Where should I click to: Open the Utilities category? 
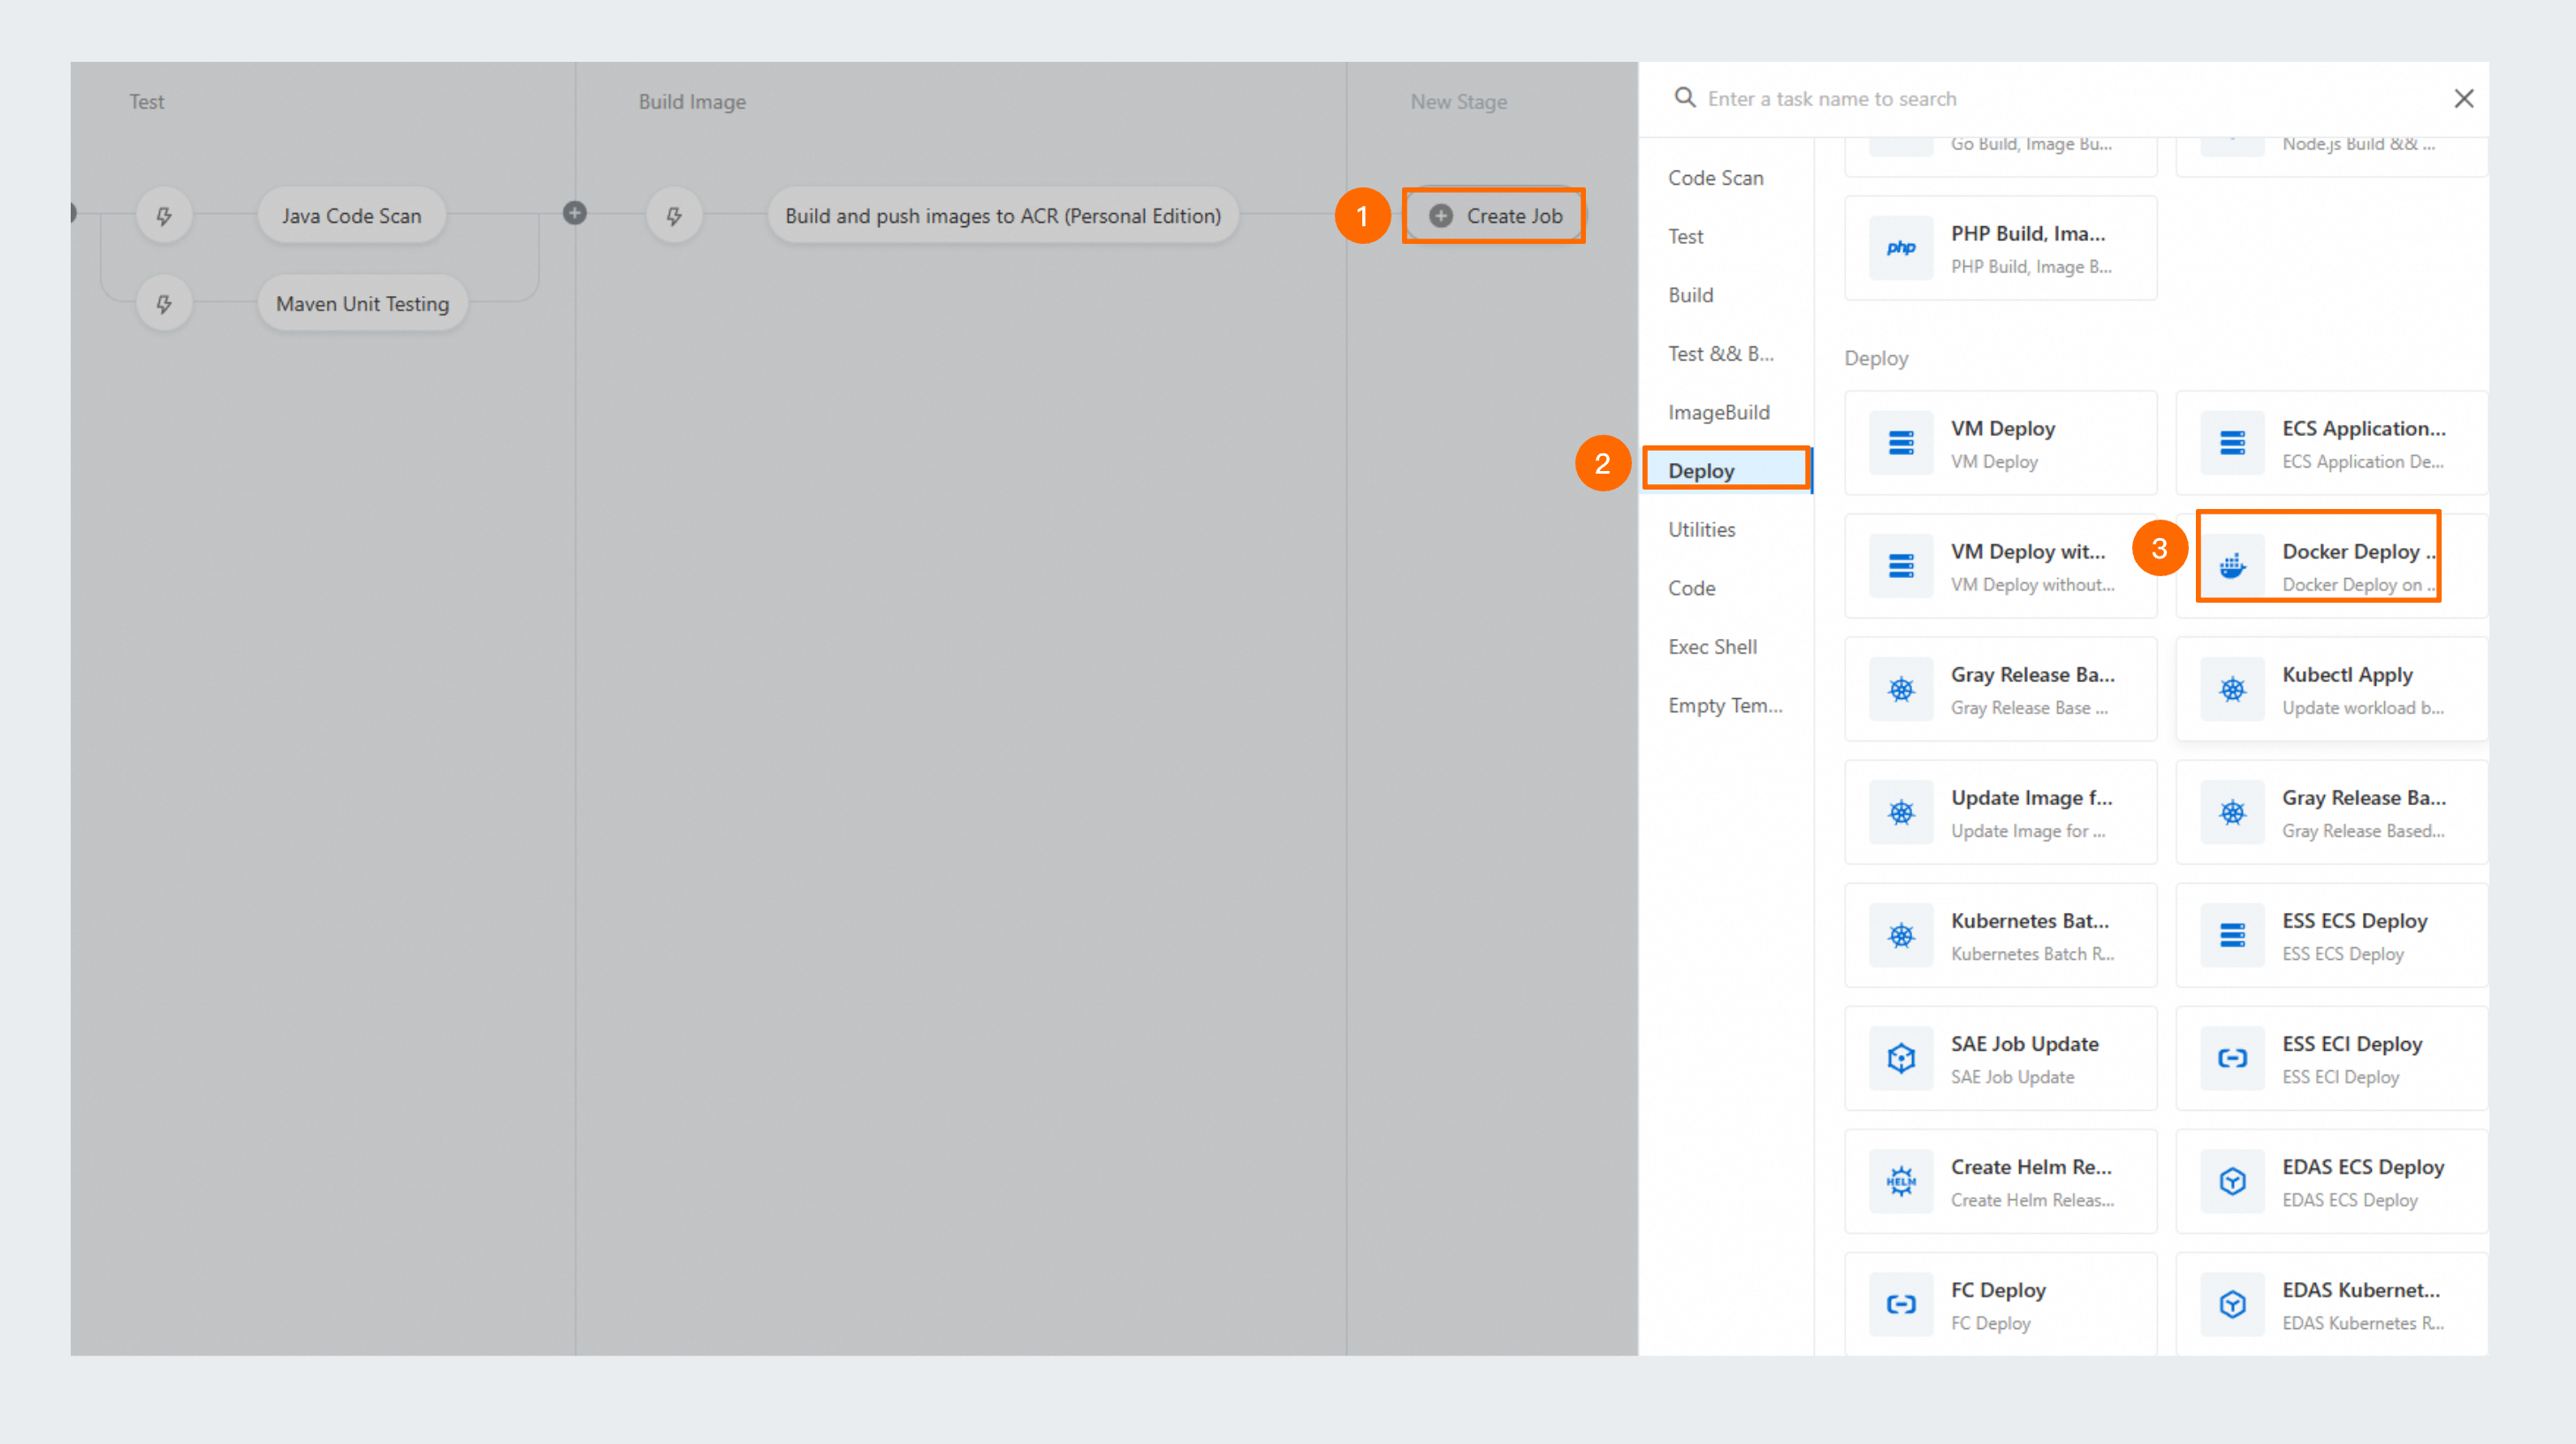tap(1701, 530)
